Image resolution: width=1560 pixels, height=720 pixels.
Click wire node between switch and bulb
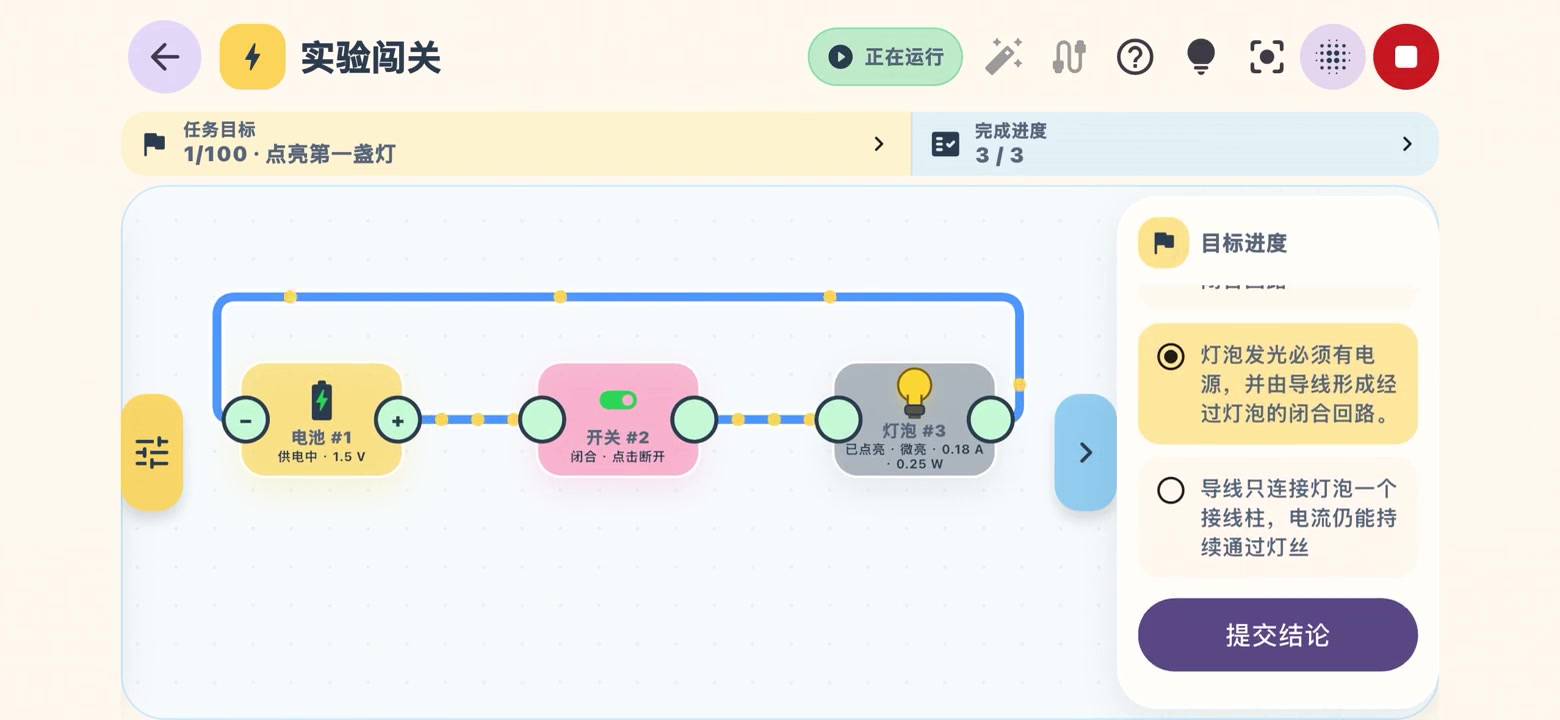[x=774, y=419]
